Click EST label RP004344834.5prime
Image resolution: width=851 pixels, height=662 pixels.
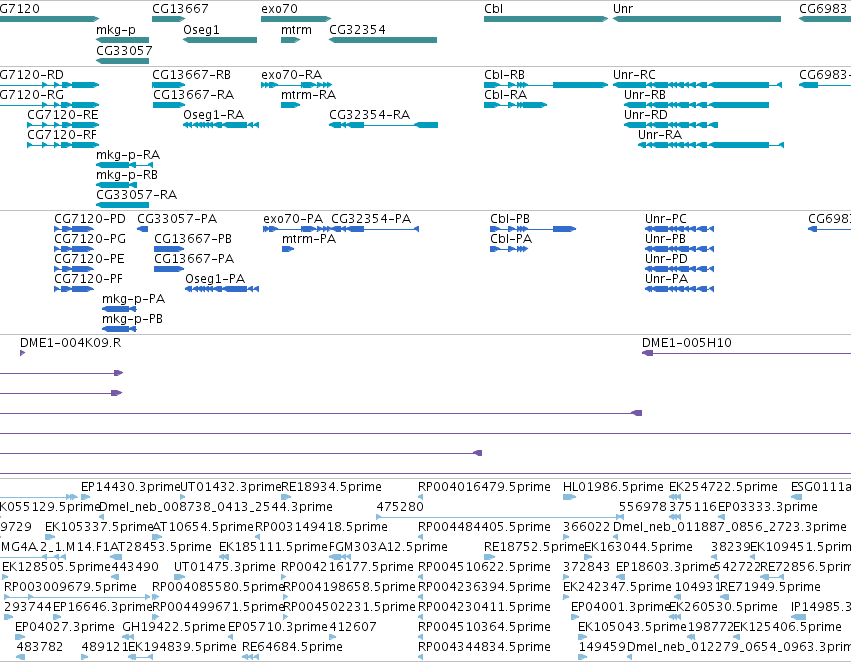pyautogui.click(x=484, y=647)
